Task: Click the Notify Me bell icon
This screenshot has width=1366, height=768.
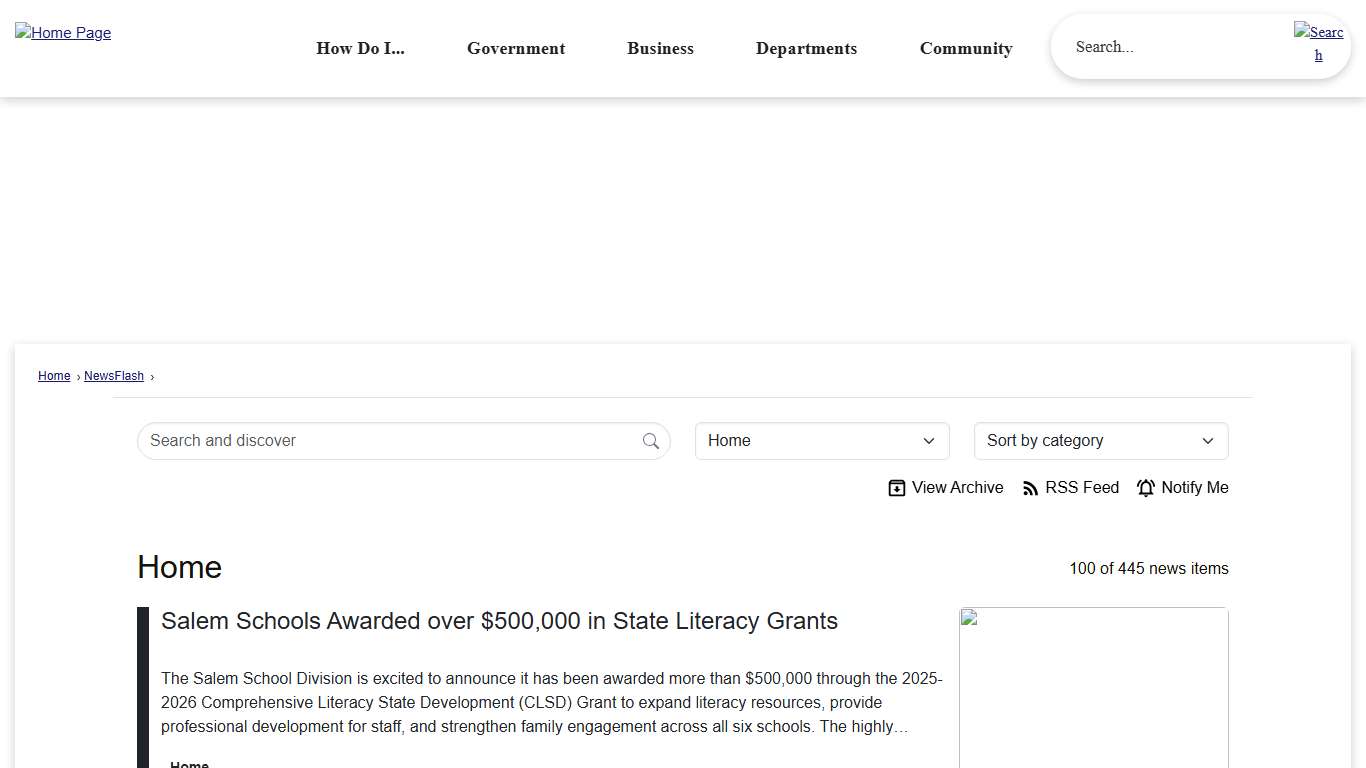Action: pyautogui.click(x=1146, y=488)
